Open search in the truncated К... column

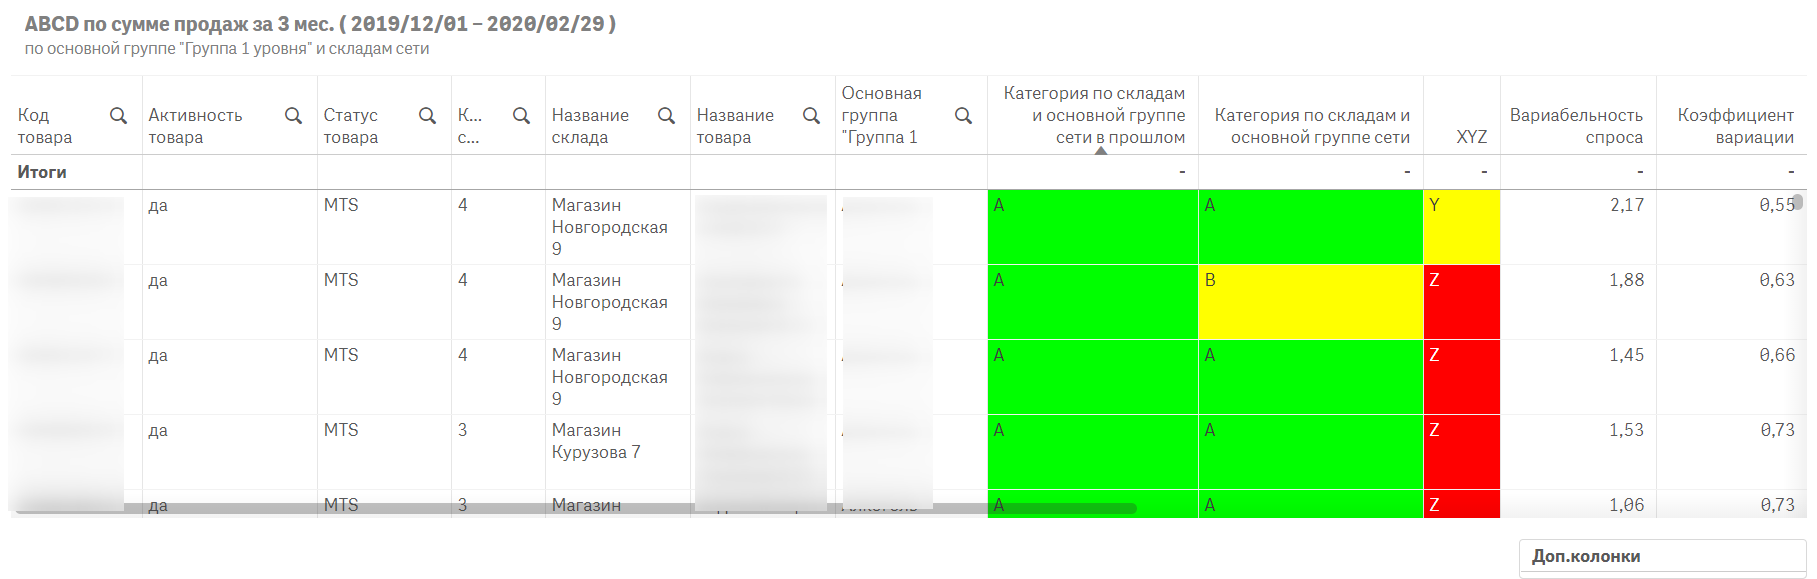(521, 116)
